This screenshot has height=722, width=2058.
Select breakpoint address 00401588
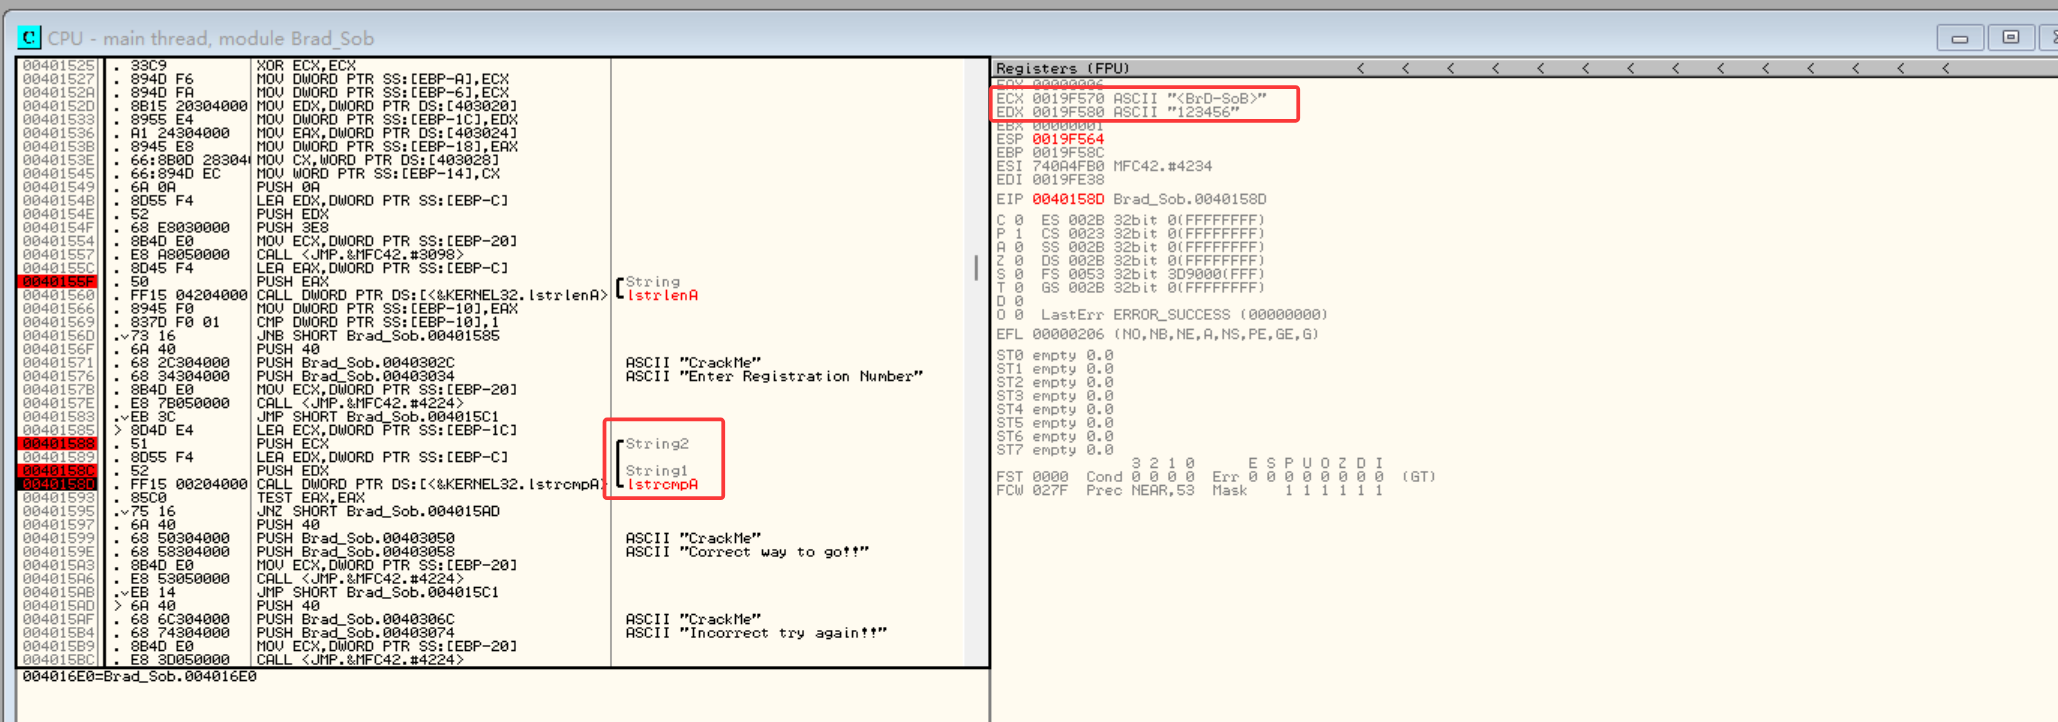point(58,444)
